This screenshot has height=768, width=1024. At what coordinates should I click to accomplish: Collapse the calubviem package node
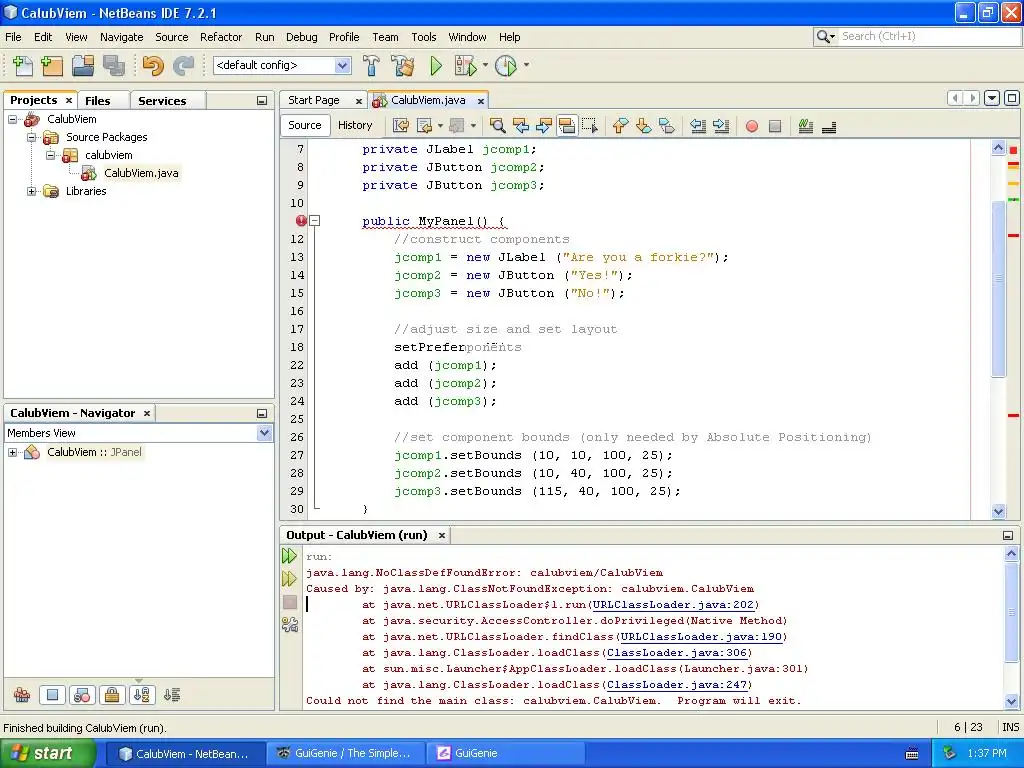[50, 155]
